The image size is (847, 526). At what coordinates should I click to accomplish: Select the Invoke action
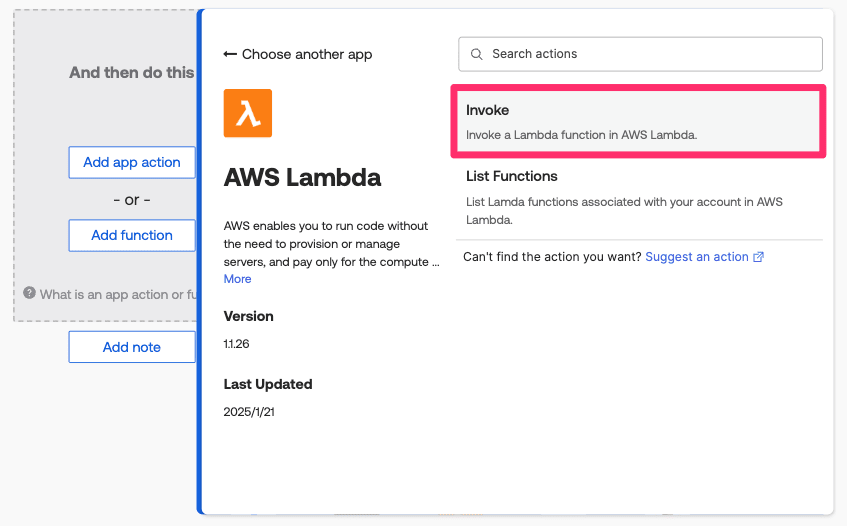pos(639,122)
